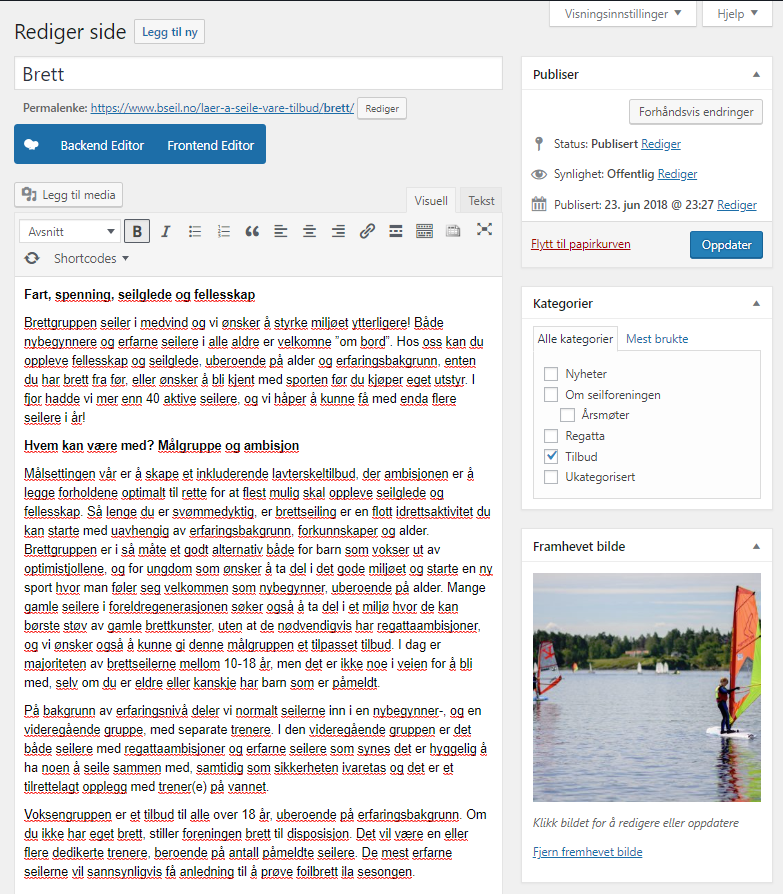Image resolution: width=783 pixels, height=894 pixels.
Task: Apply italic formatting
Action: [166, 231]
